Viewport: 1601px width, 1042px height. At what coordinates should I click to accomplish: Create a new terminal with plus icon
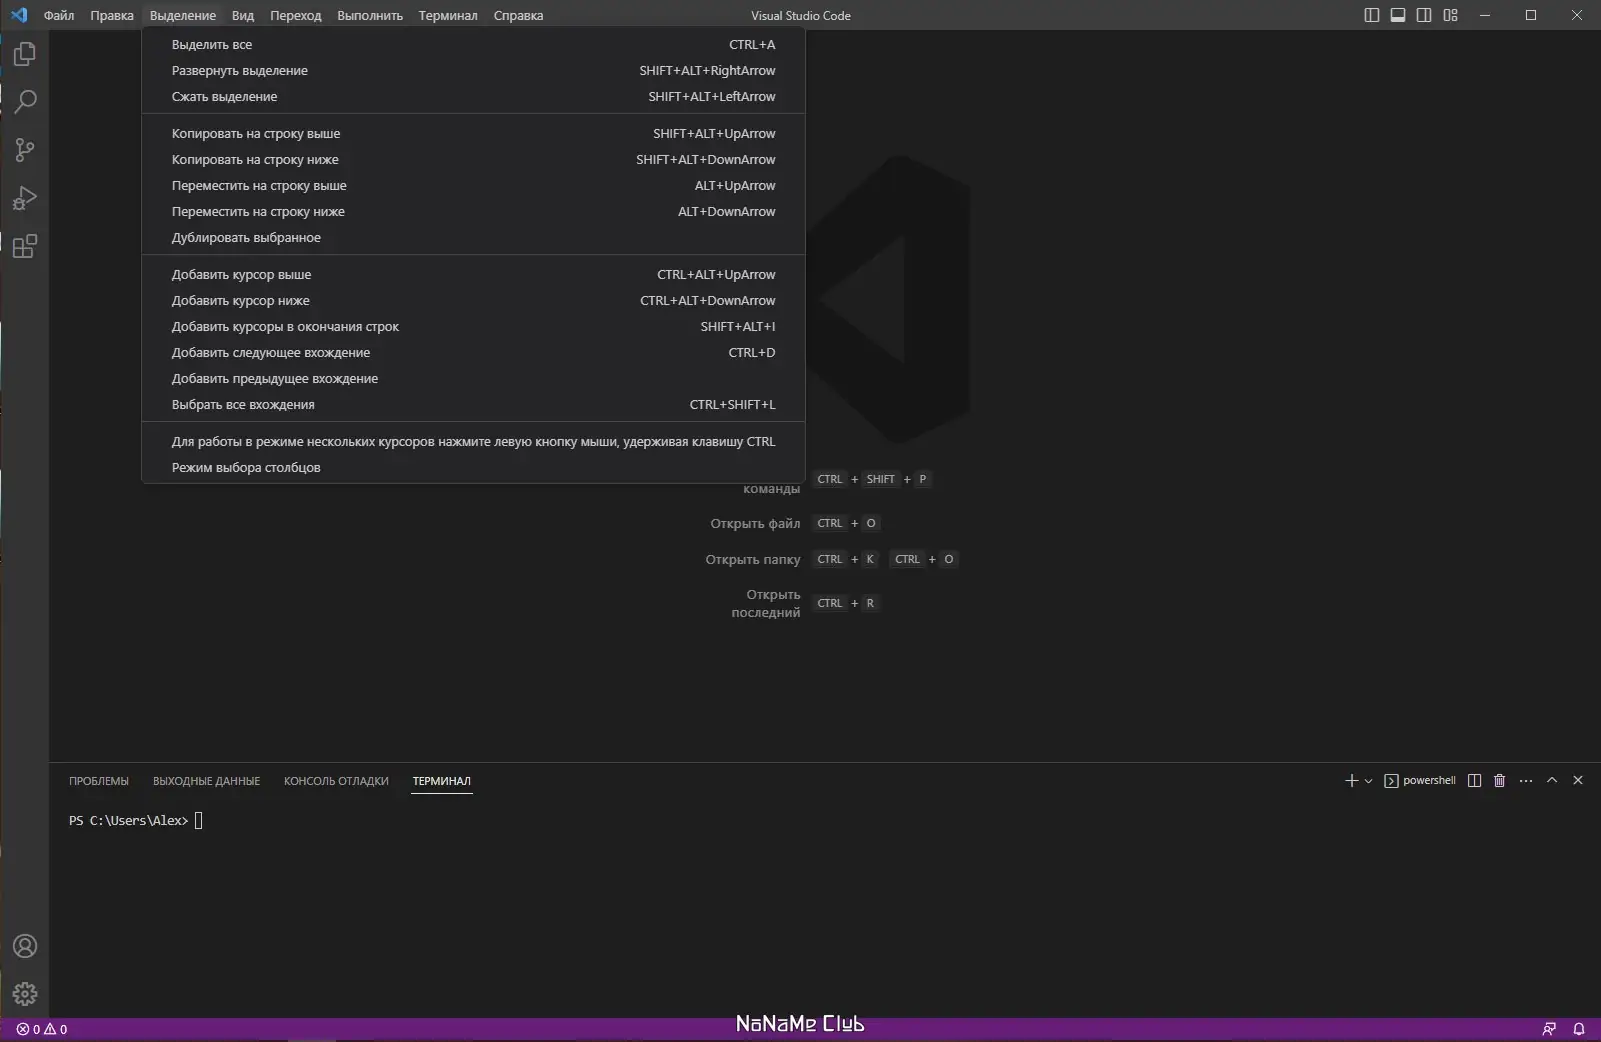1351,781
